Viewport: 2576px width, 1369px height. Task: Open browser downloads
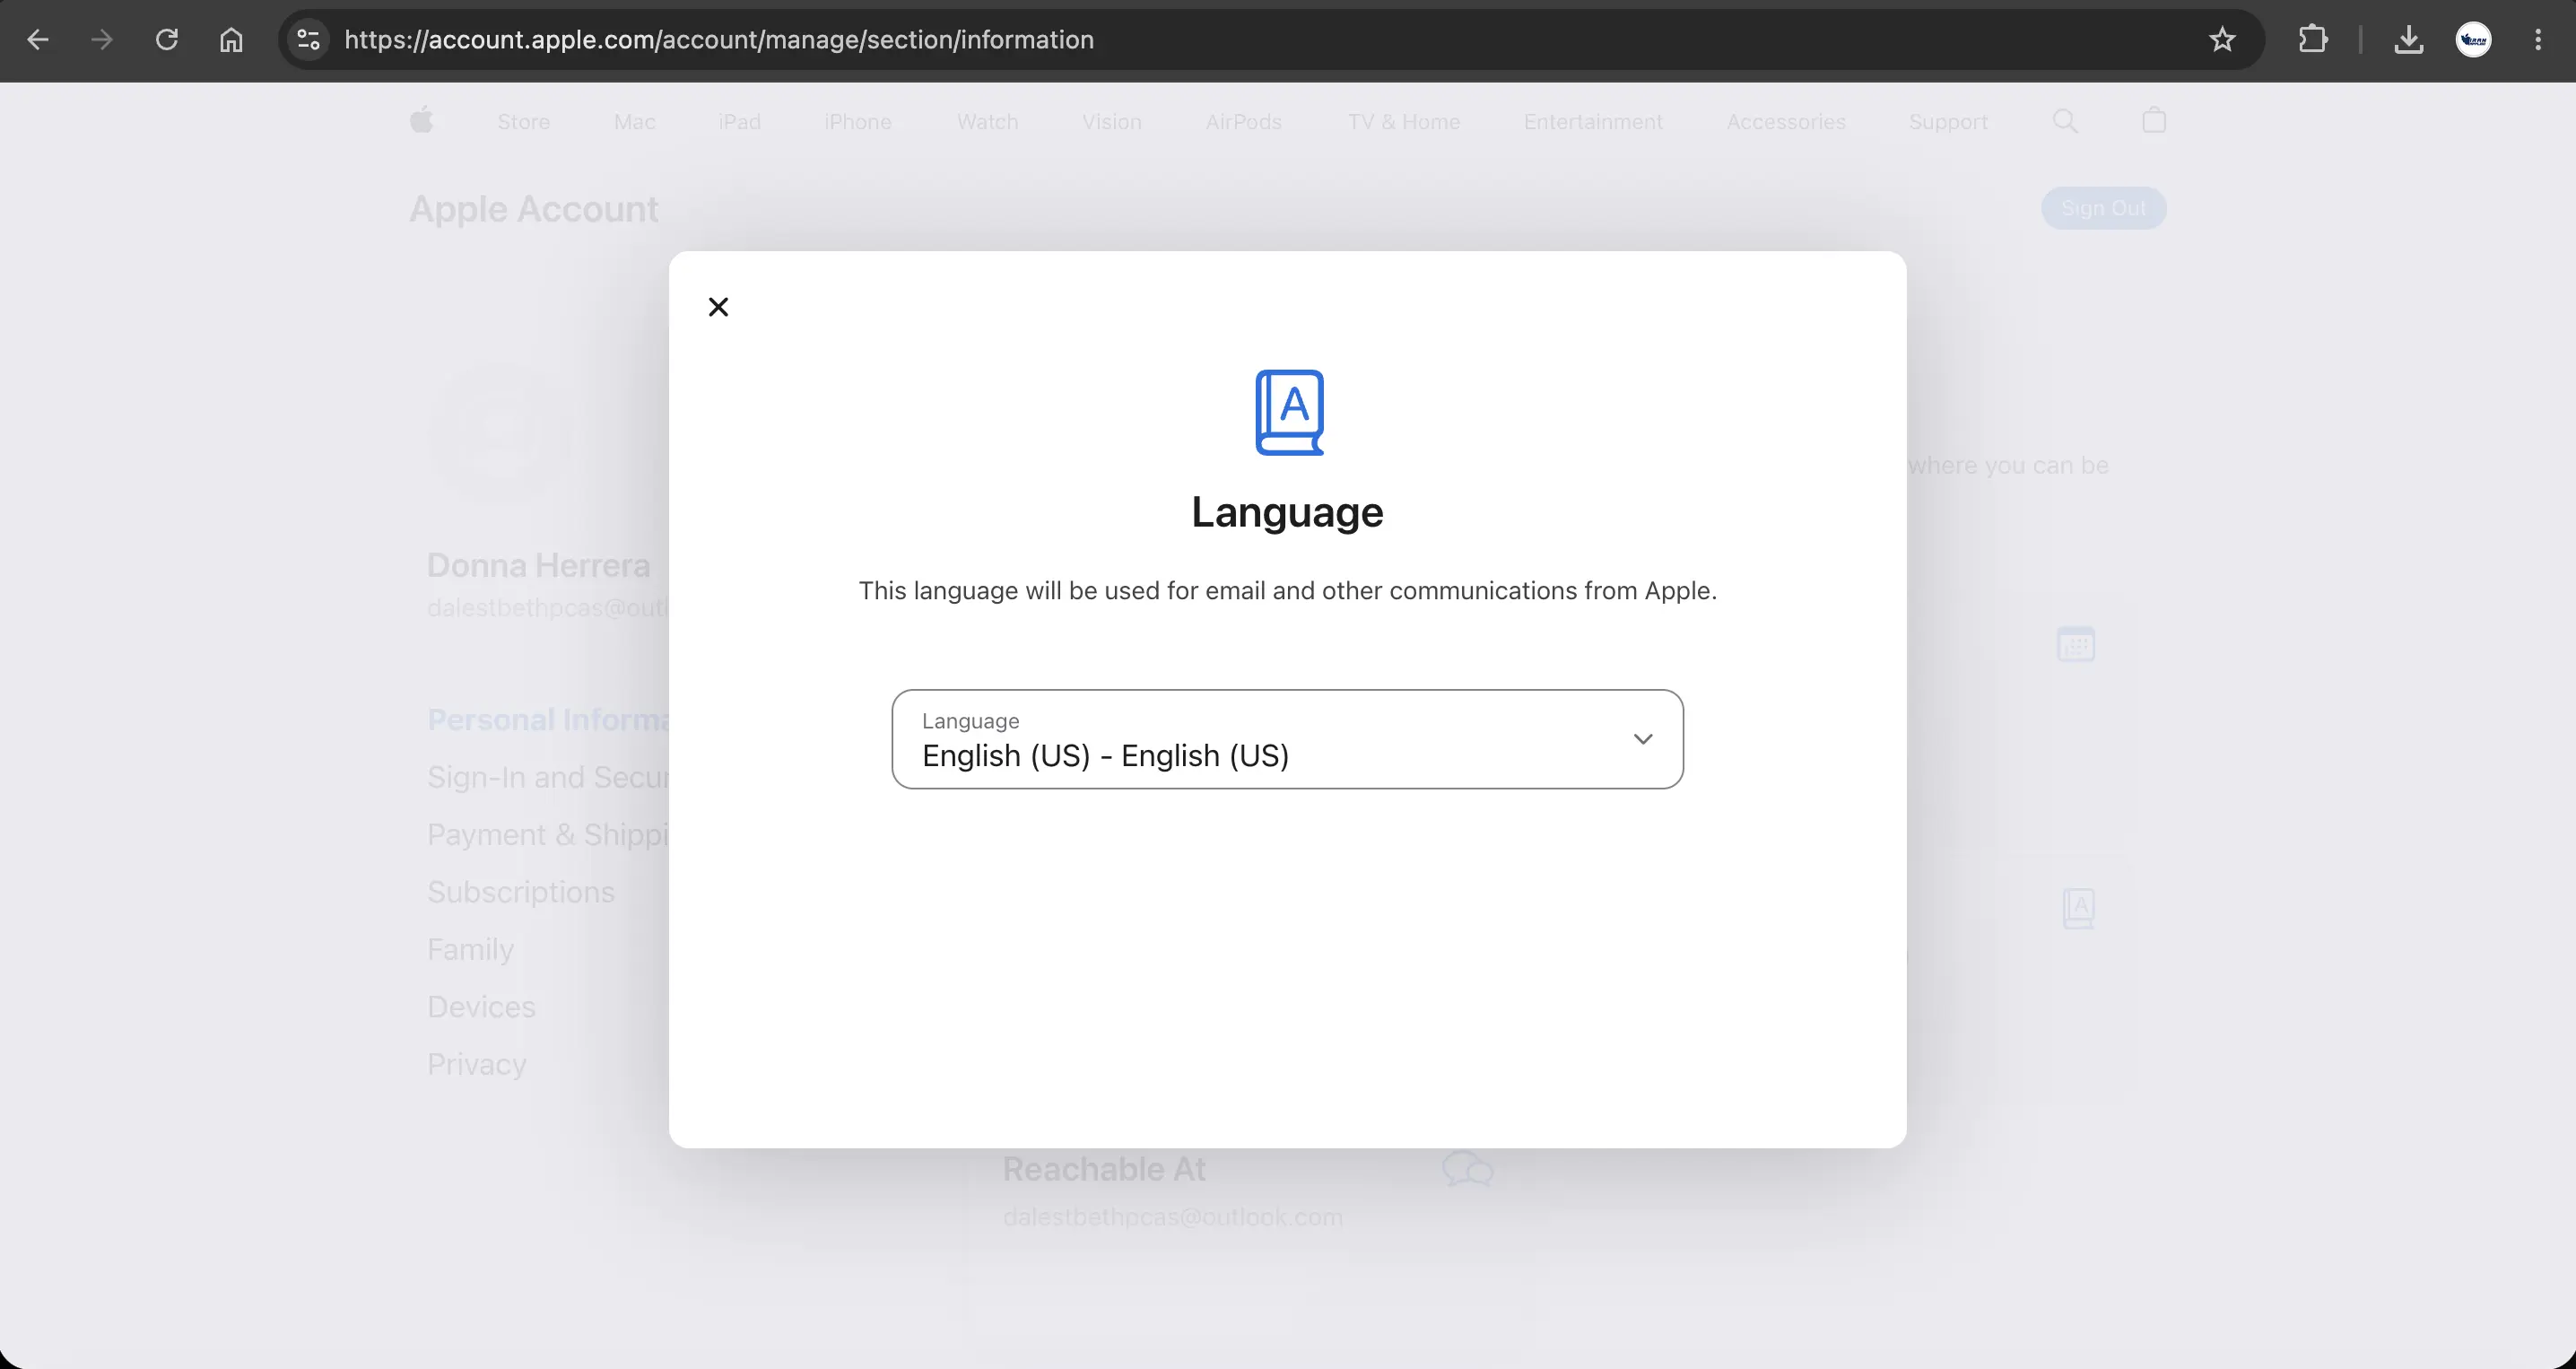tap(2409, 40)
